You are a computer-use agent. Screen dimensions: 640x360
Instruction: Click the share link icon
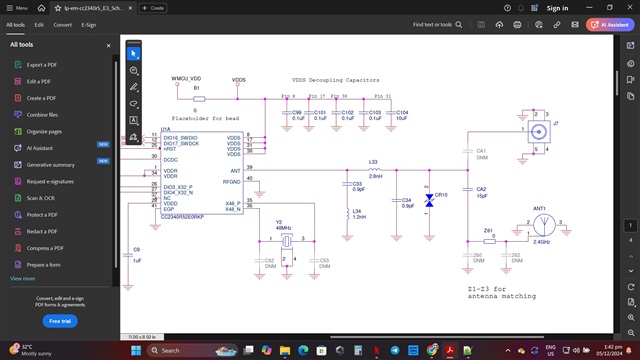click(x=557, y=25)
